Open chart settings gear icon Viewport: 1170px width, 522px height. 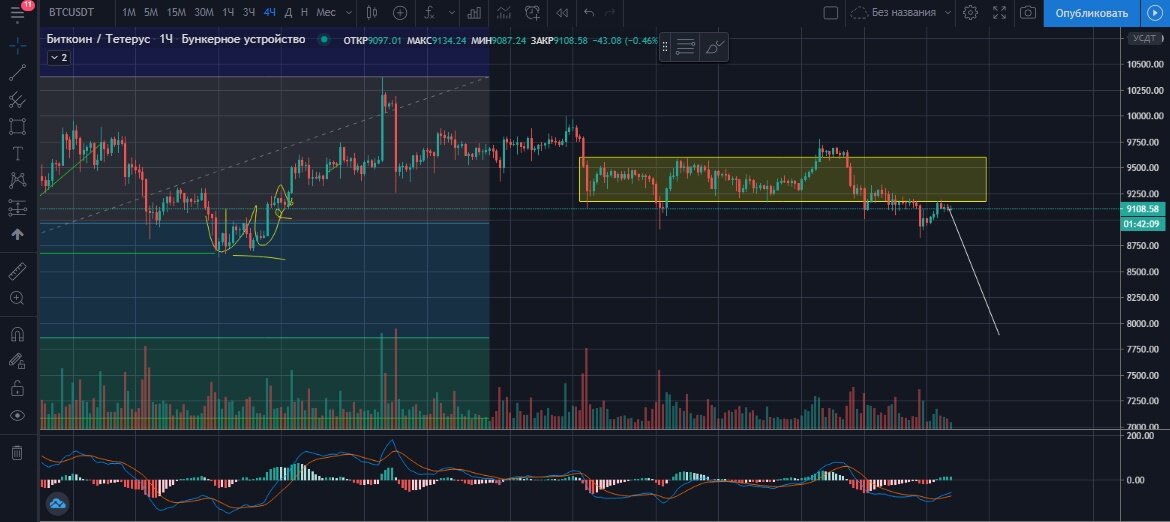click(970, 13)
